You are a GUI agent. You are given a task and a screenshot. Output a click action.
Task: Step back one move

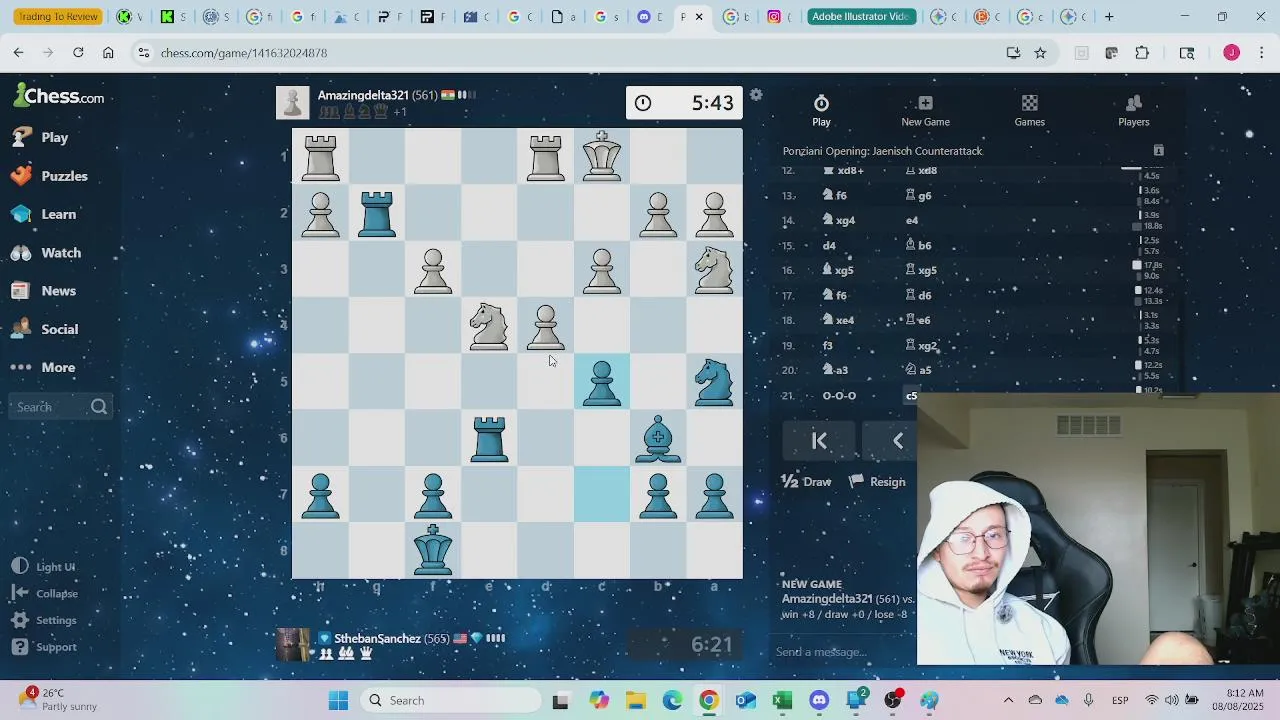[898, 441]
